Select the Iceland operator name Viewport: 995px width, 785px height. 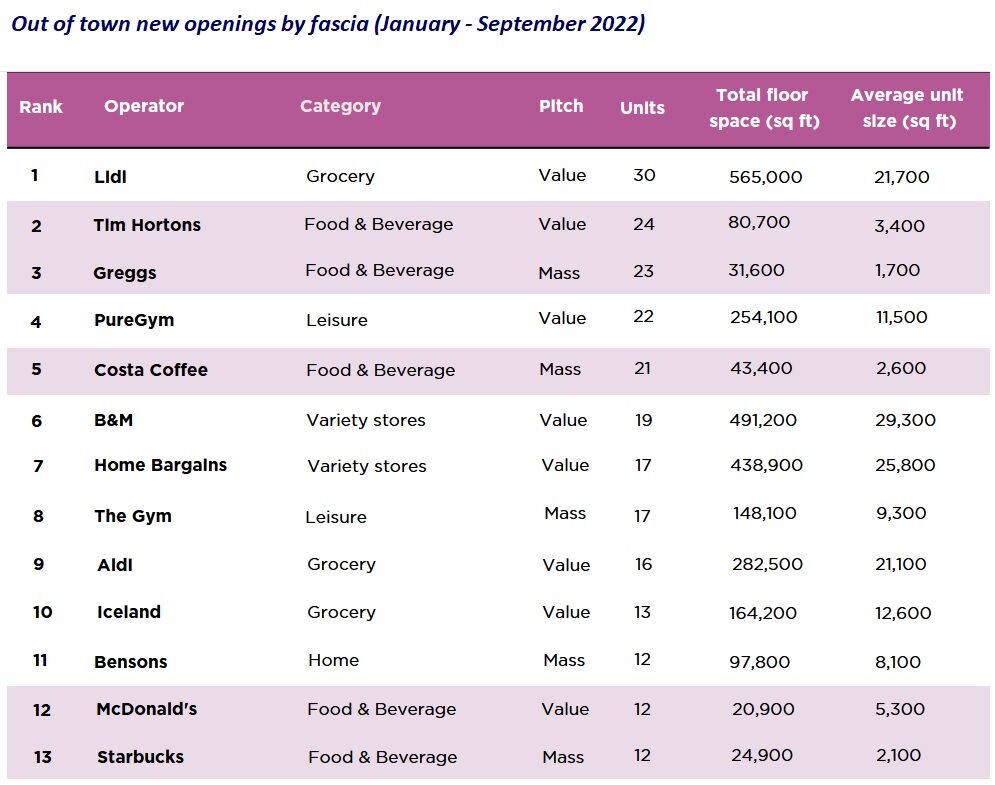(x=129, y=612)
